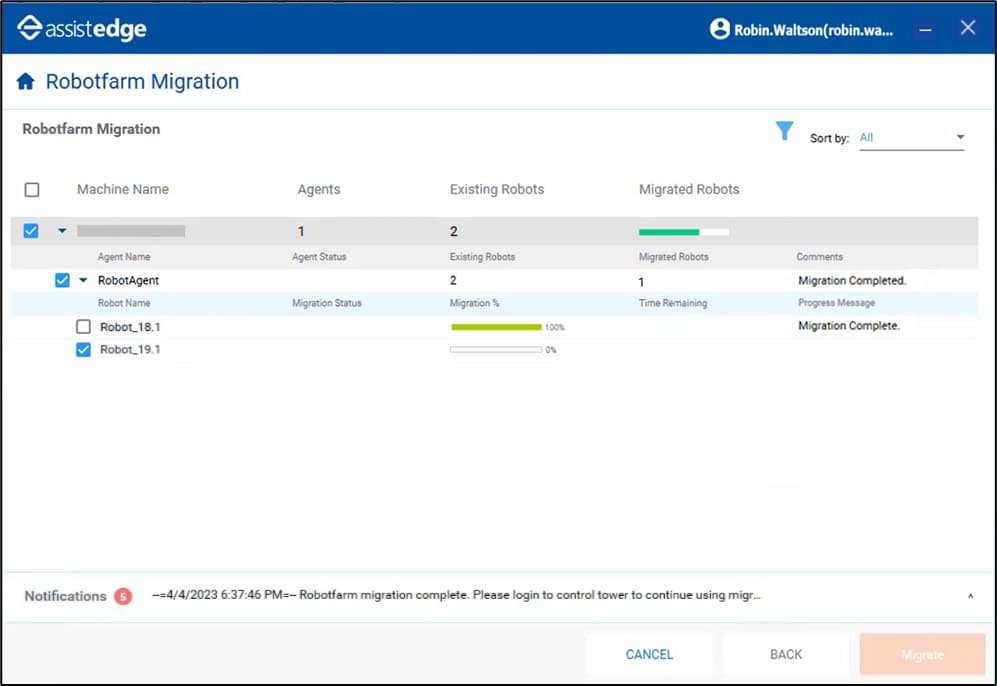
Task: Expand notifications panel with the caret icon
Action: [x=969, y=596]
